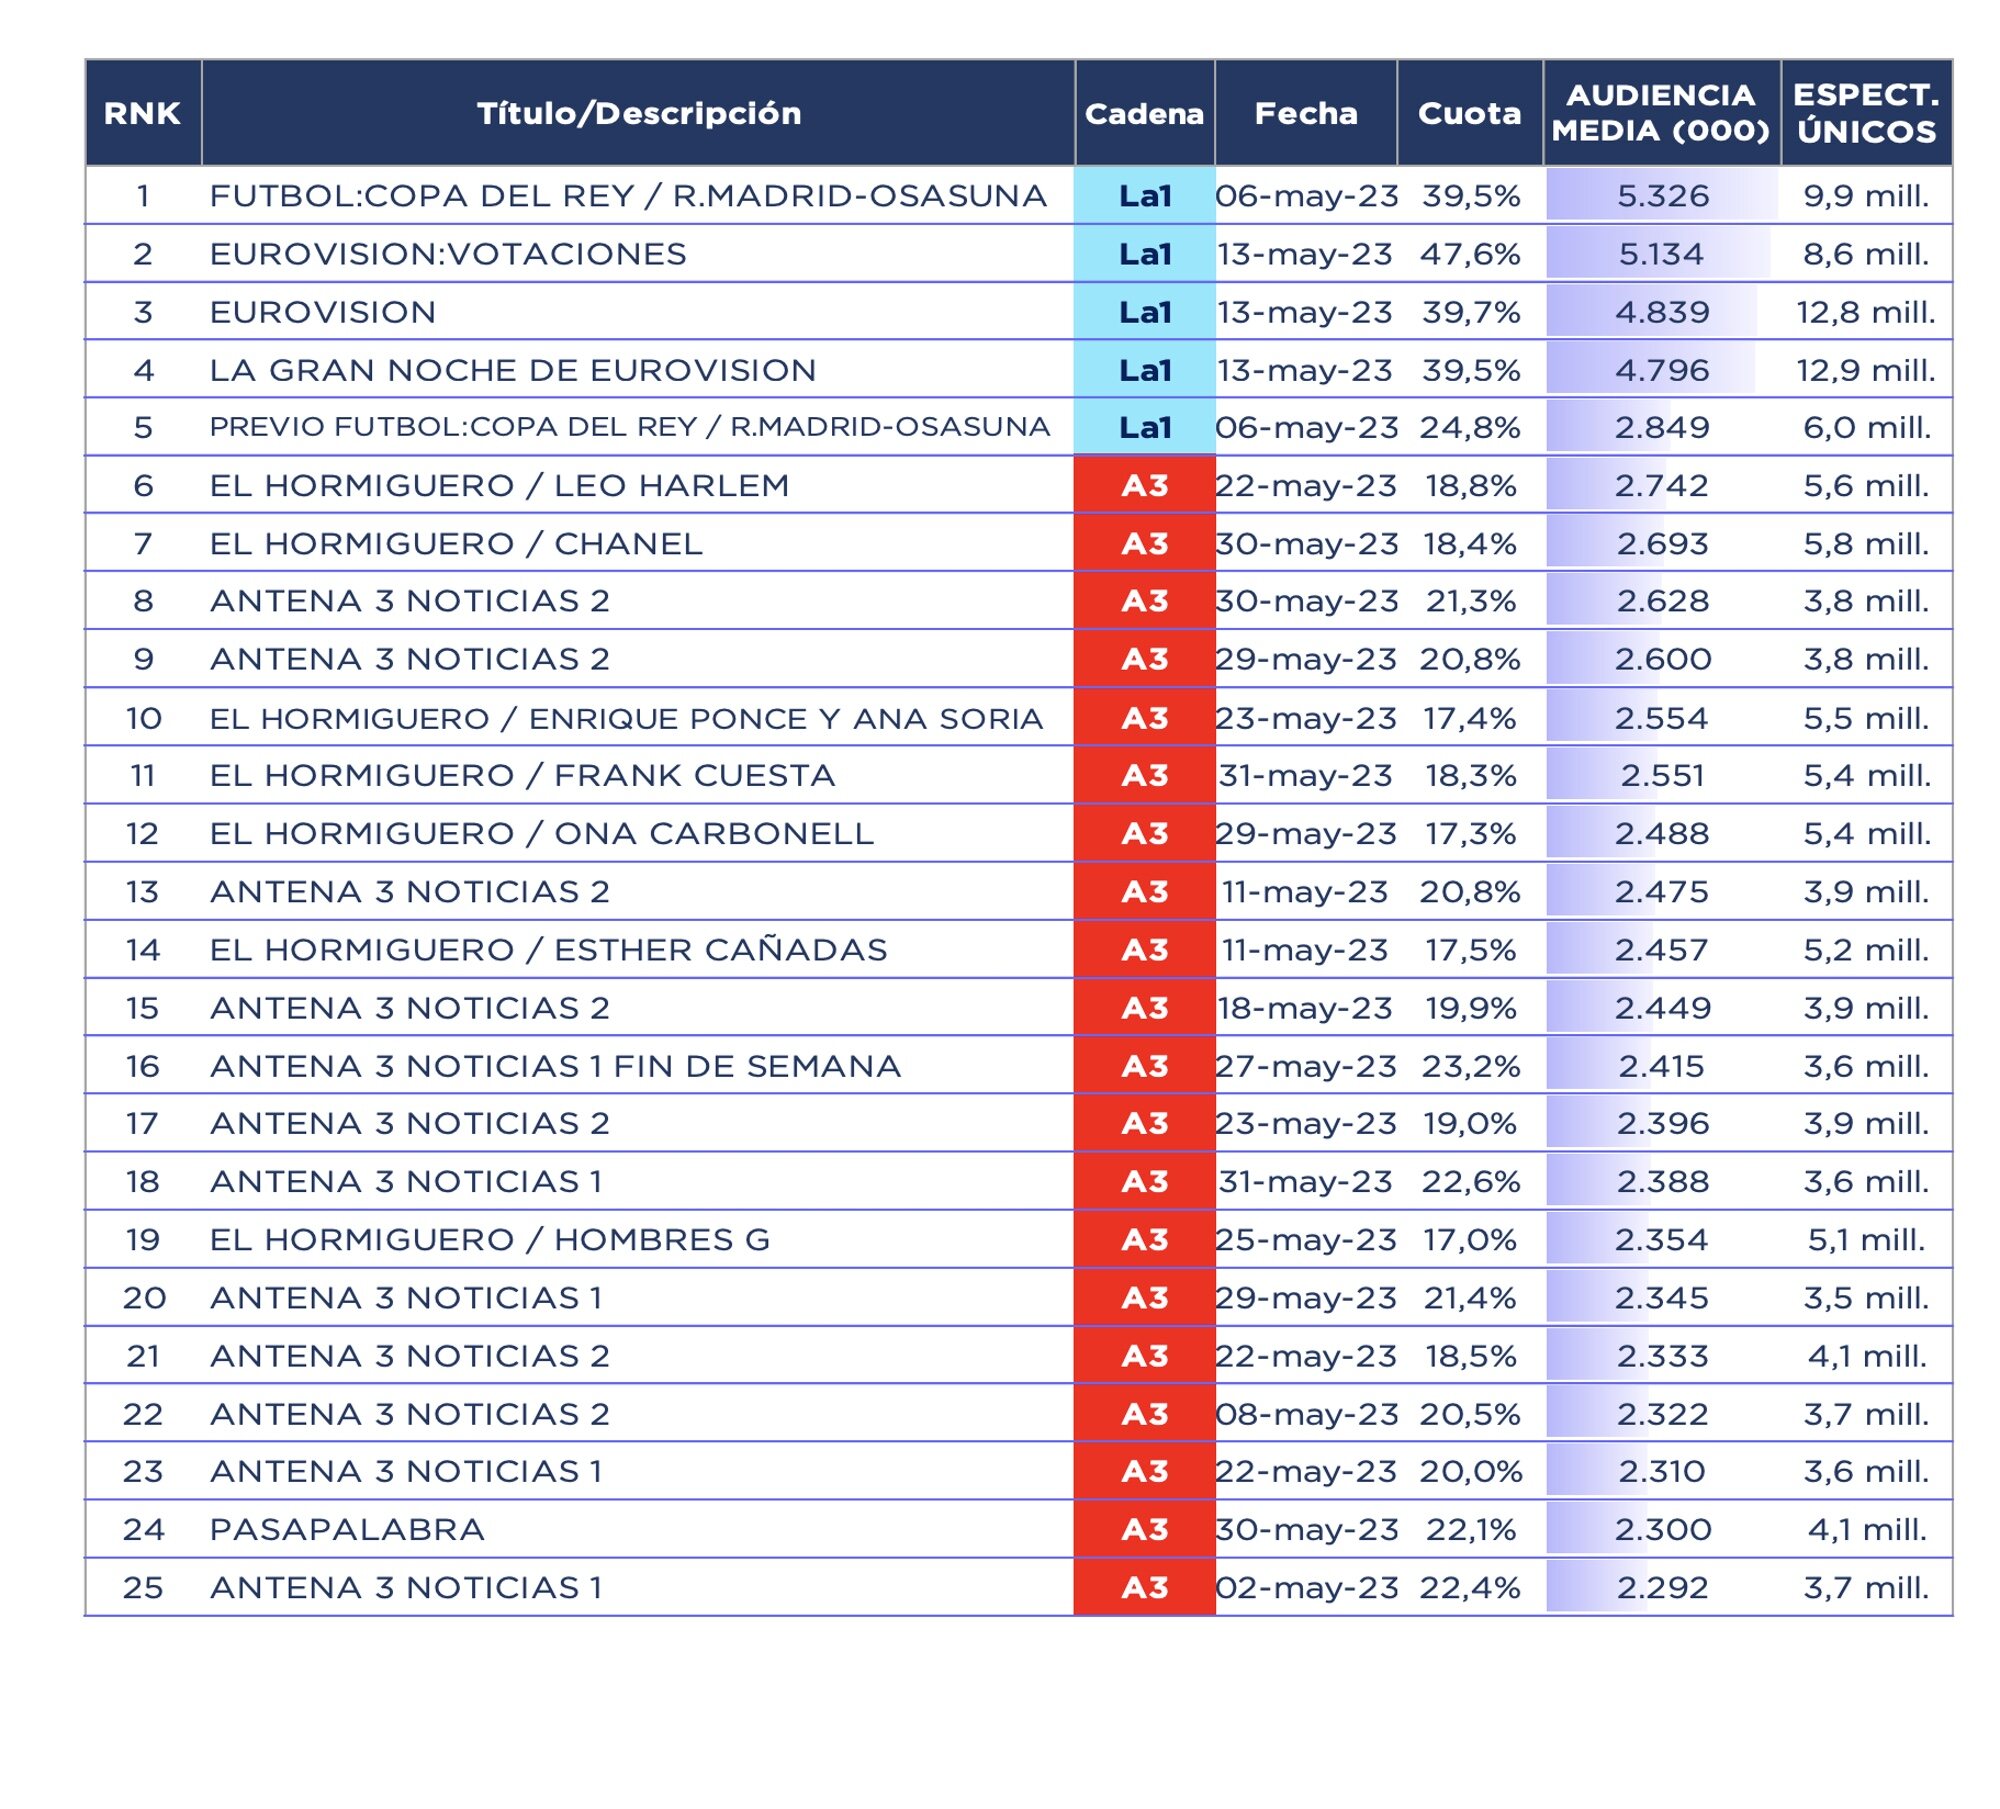Click the La1 badge in rank 1 row
The image size is (2000, 1809).
click(x=1144, y=196)
